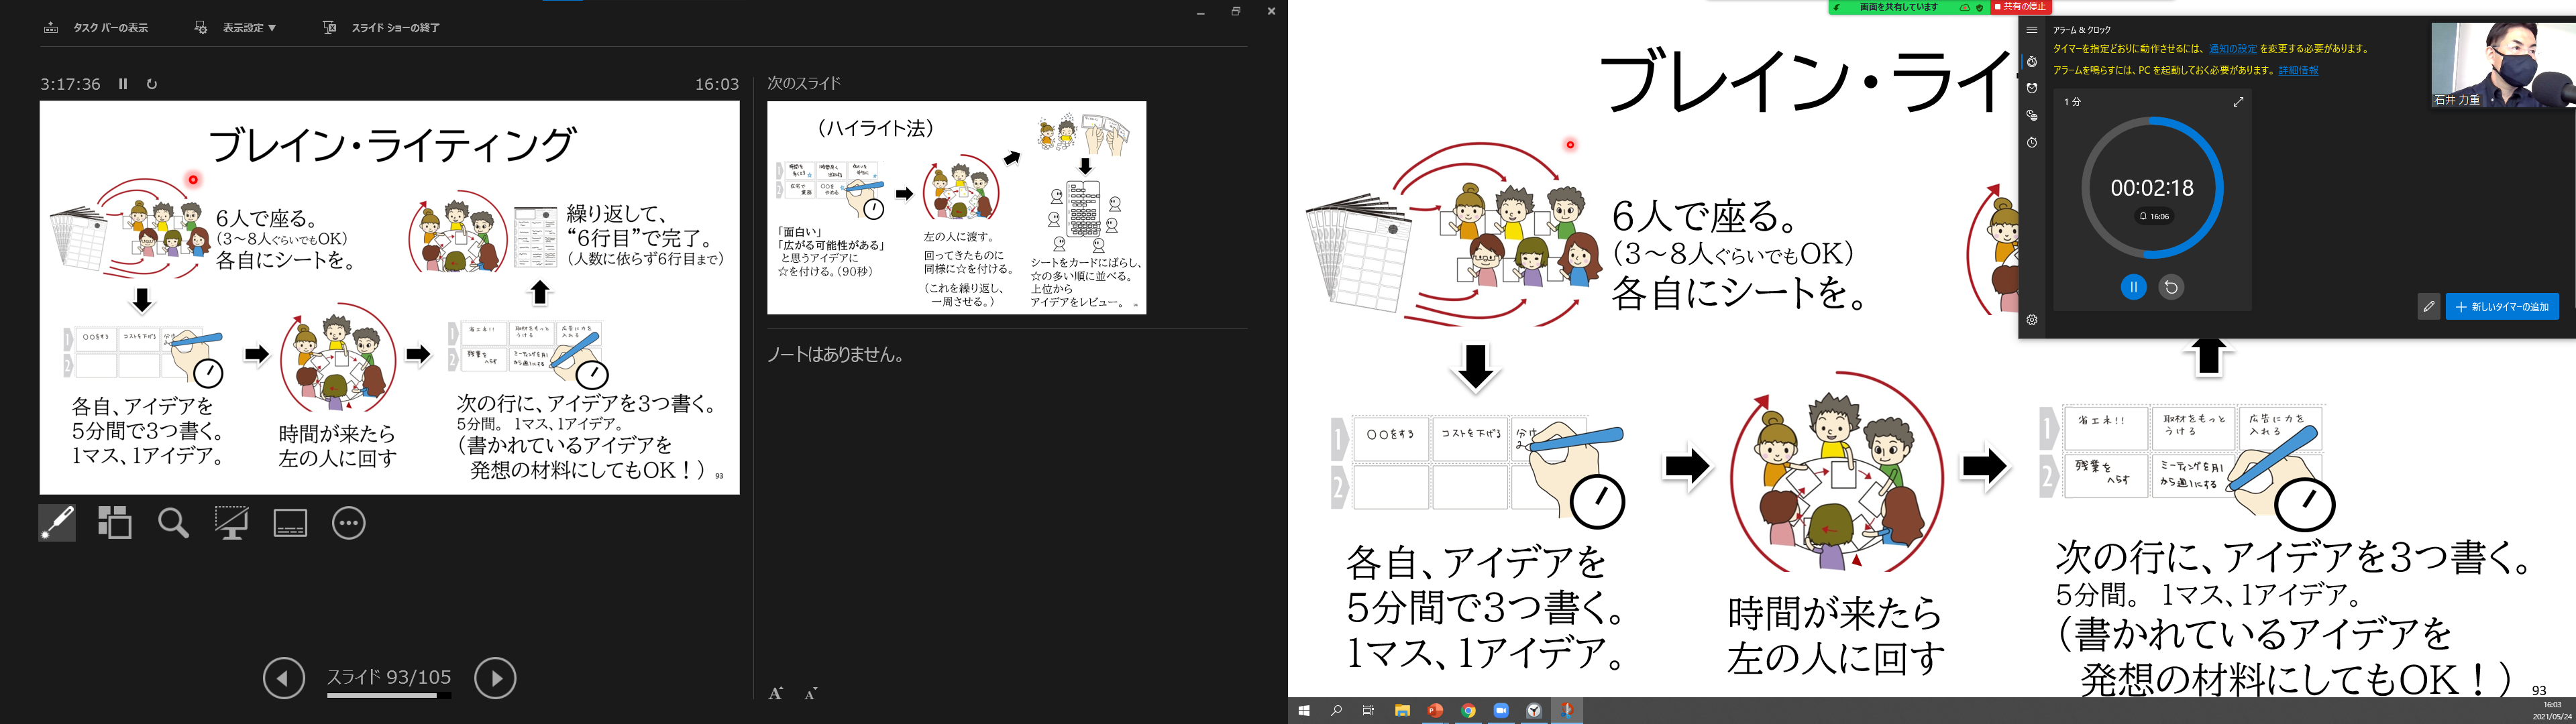Select the pen and laser pointer tool
The height and width of the screenshot is (724, 2576).
(x=57, y=523)
